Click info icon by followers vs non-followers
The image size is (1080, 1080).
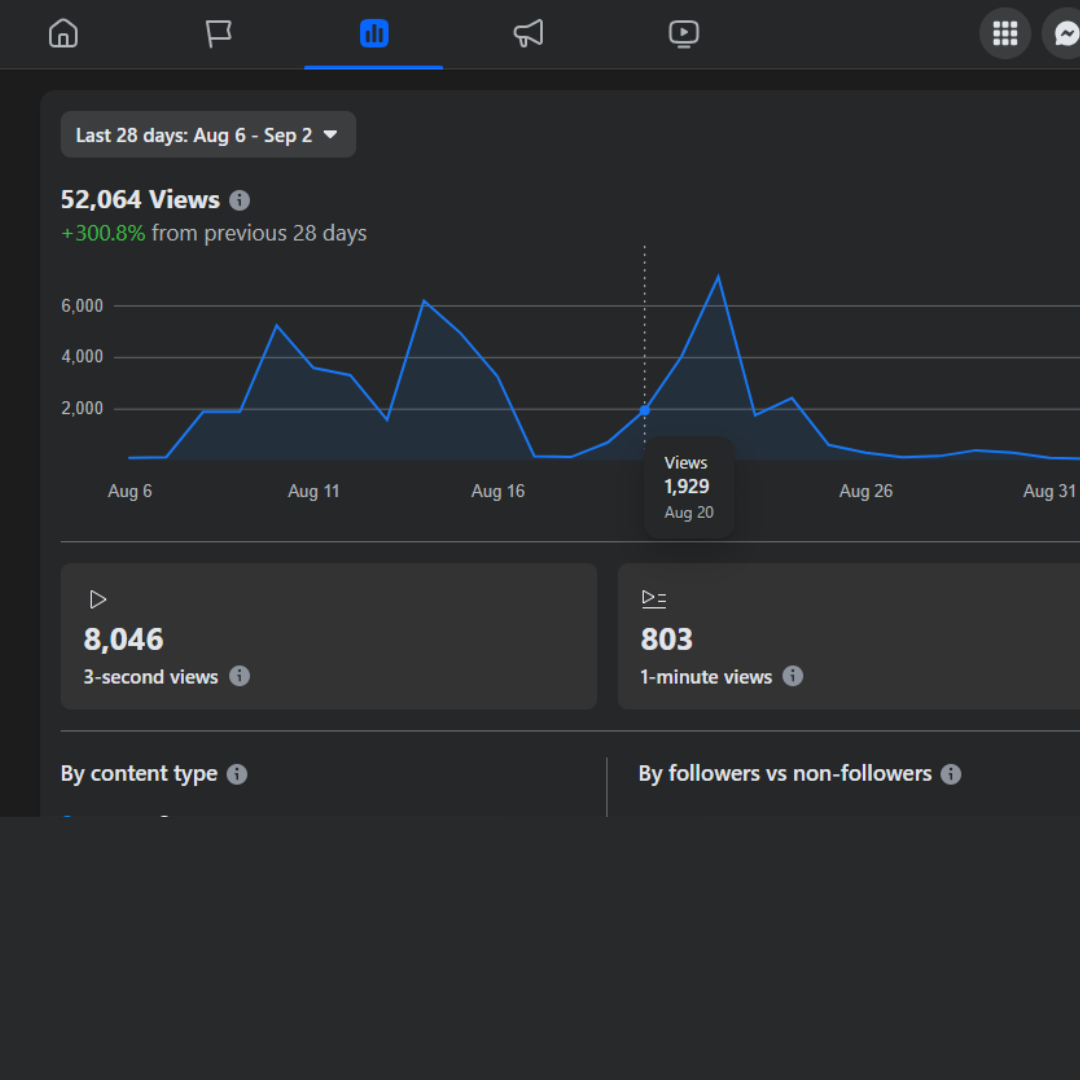[x=951, y=774]
